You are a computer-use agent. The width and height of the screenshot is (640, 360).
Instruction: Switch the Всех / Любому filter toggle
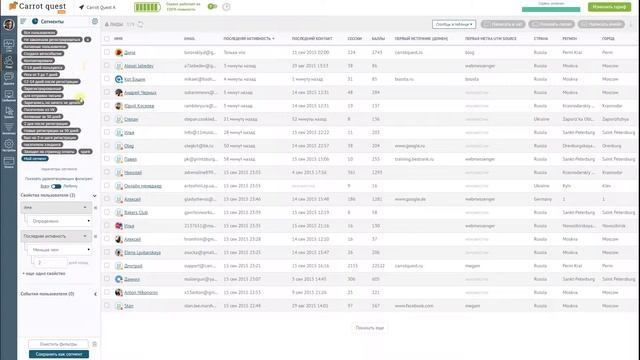(x=56, y=186)
